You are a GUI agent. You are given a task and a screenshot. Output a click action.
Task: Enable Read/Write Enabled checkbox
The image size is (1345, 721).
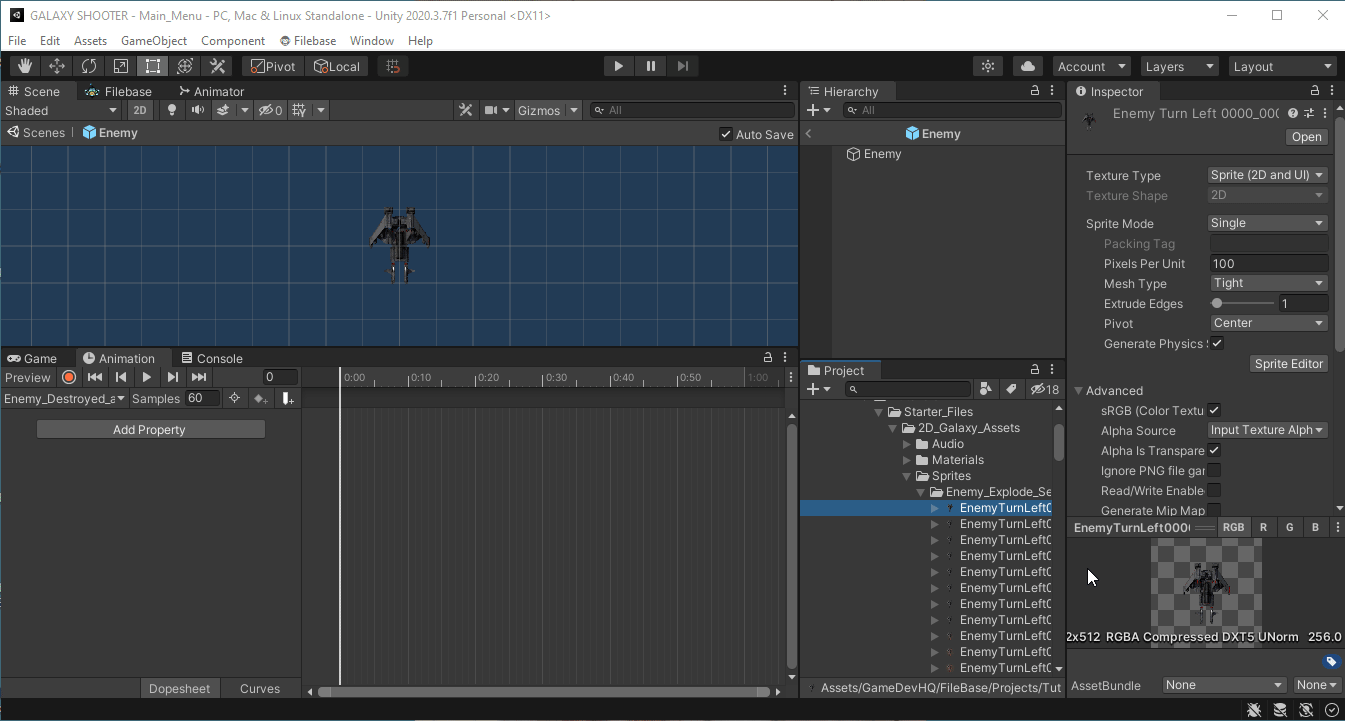[1214, 490]
